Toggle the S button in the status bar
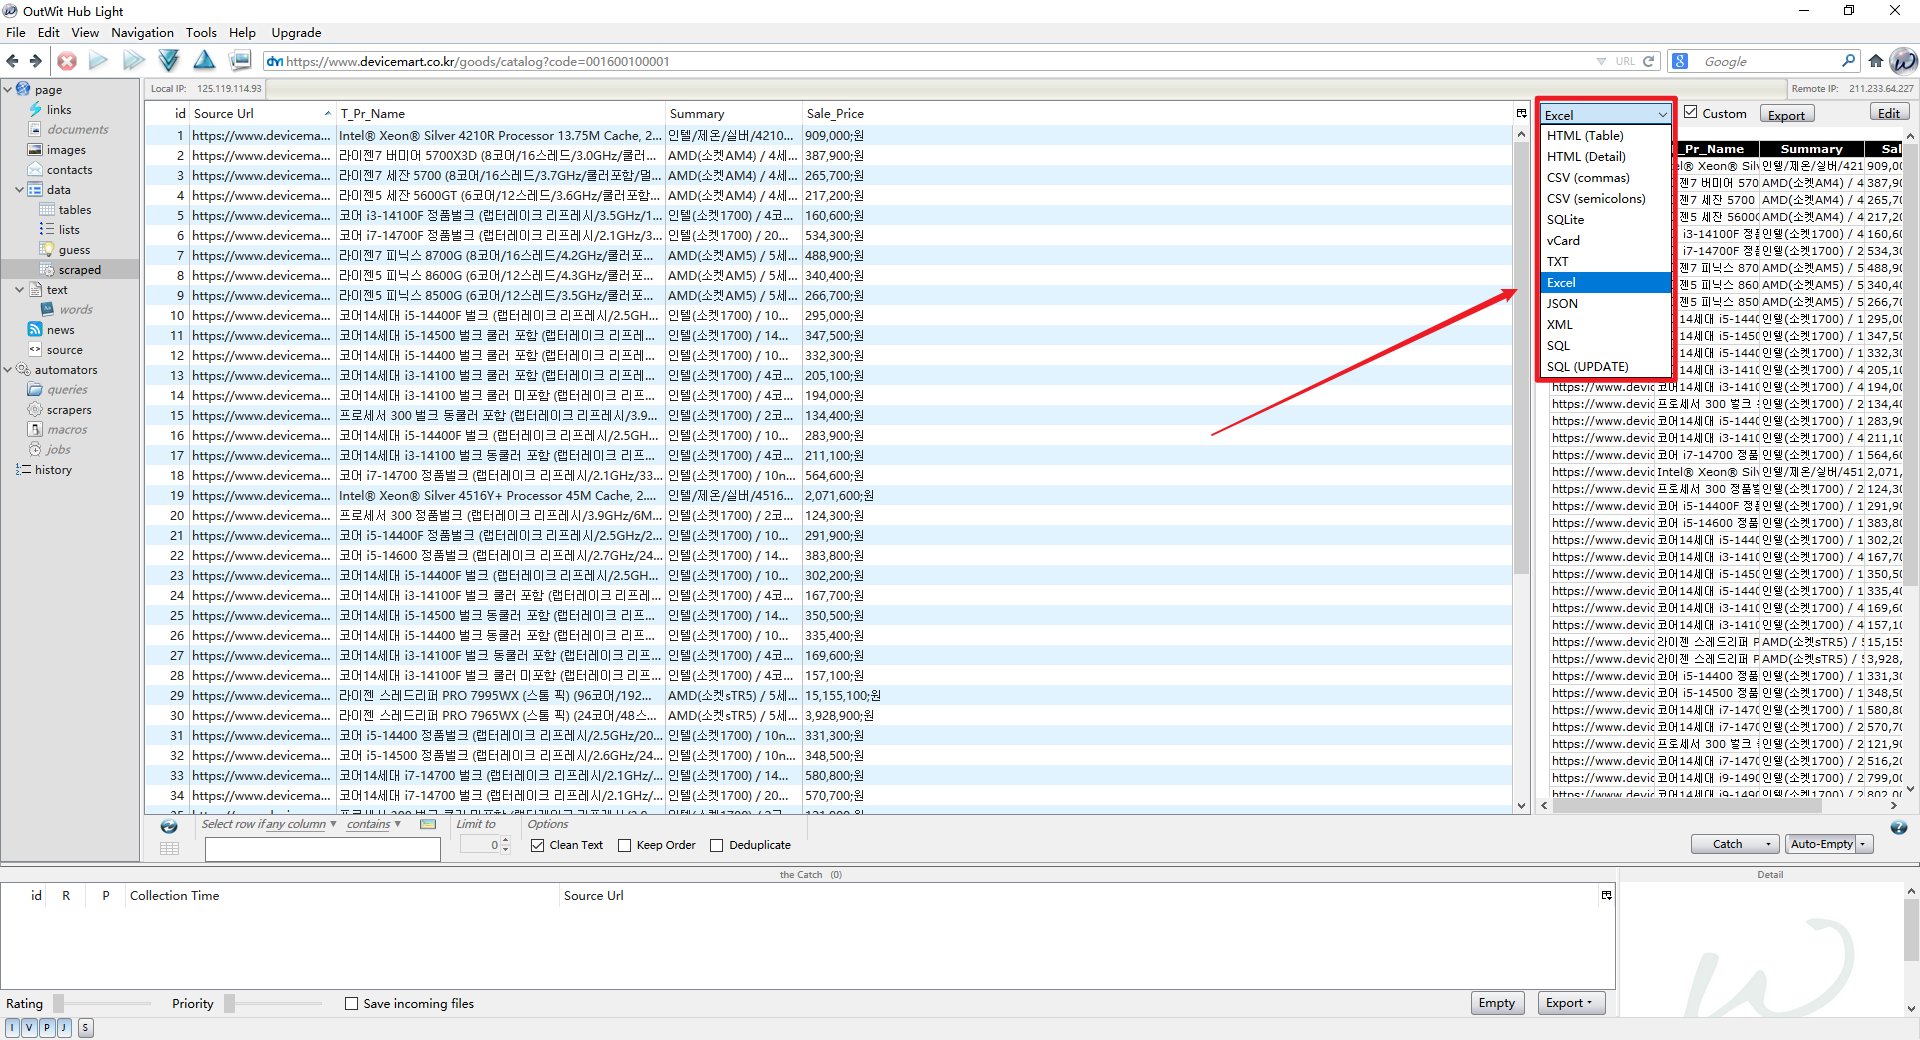Screen dimensions: 1920x1040 pyautogui.click(x=86, y=1027)
